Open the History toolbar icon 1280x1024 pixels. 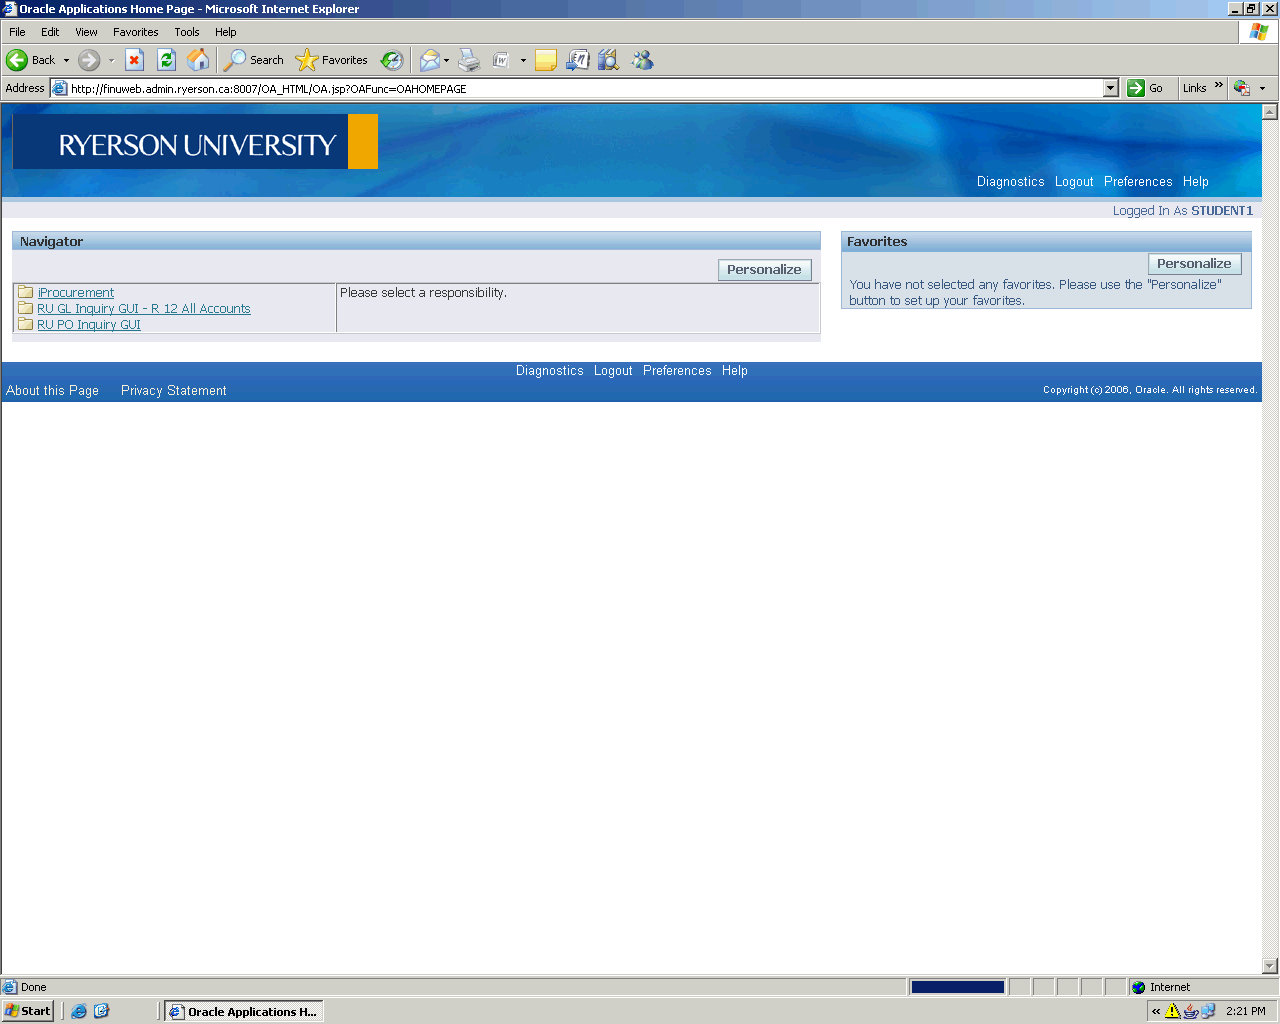click(x=392, y=60)
